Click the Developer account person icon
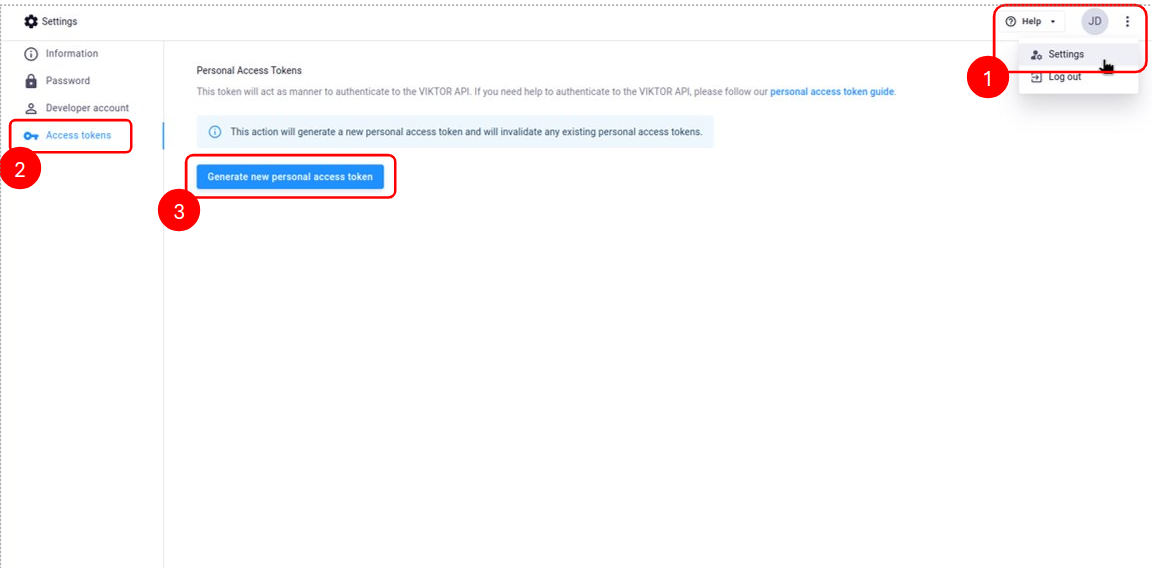Viewport: 1152px width, 568px height. click(31, 108)
